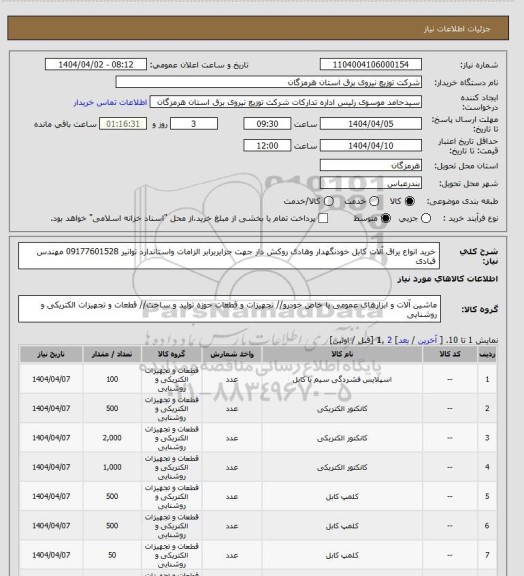Click the نام کالا column header
524x576 pixels.
tap(342, 354)
